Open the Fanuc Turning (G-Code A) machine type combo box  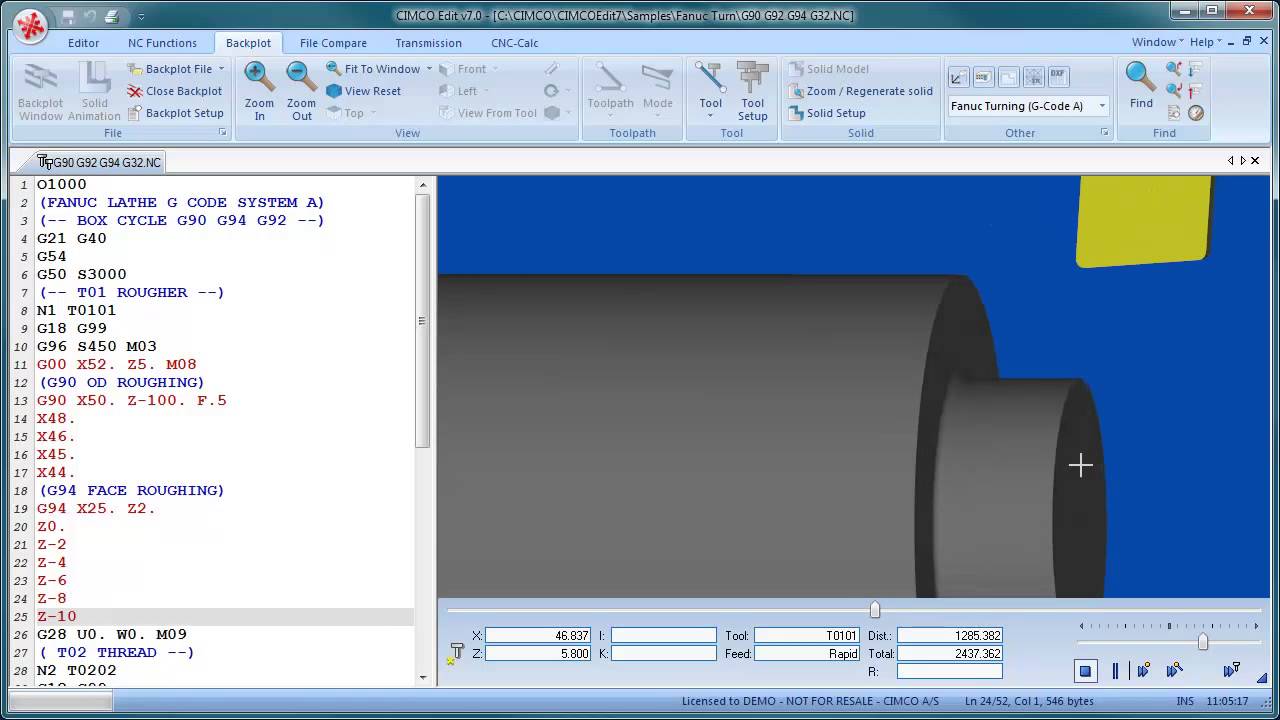tap(1028, 106)
